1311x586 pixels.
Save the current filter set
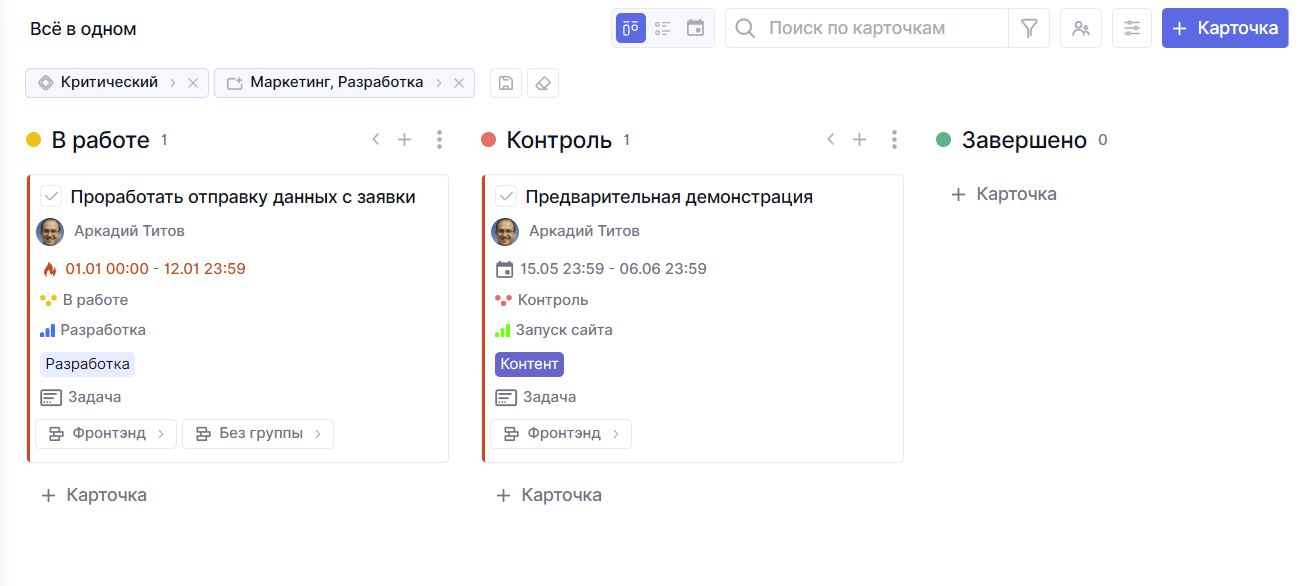click(x=506, y=83)
